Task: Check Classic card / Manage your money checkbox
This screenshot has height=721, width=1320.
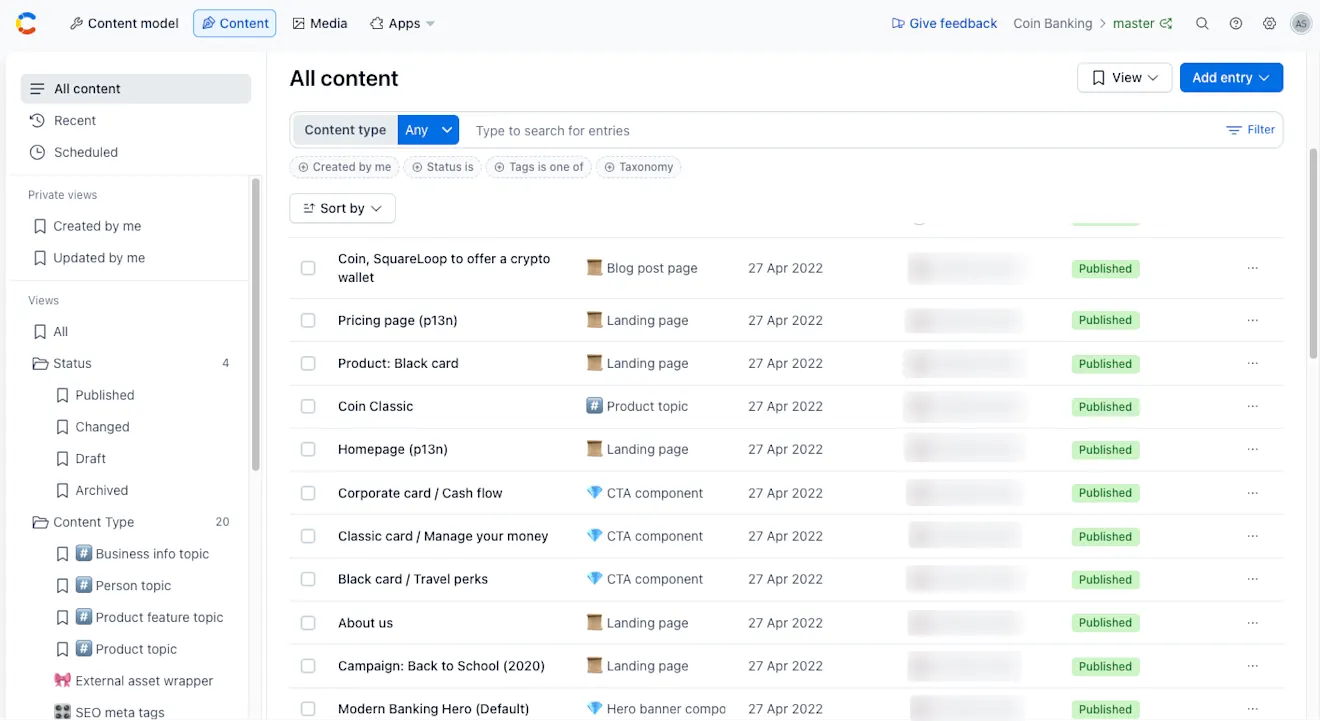Action: point(308,536)
